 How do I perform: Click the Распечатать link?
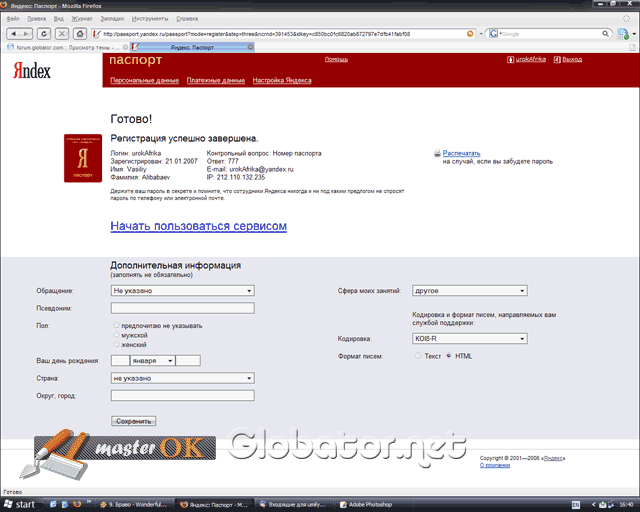[461, 154]
